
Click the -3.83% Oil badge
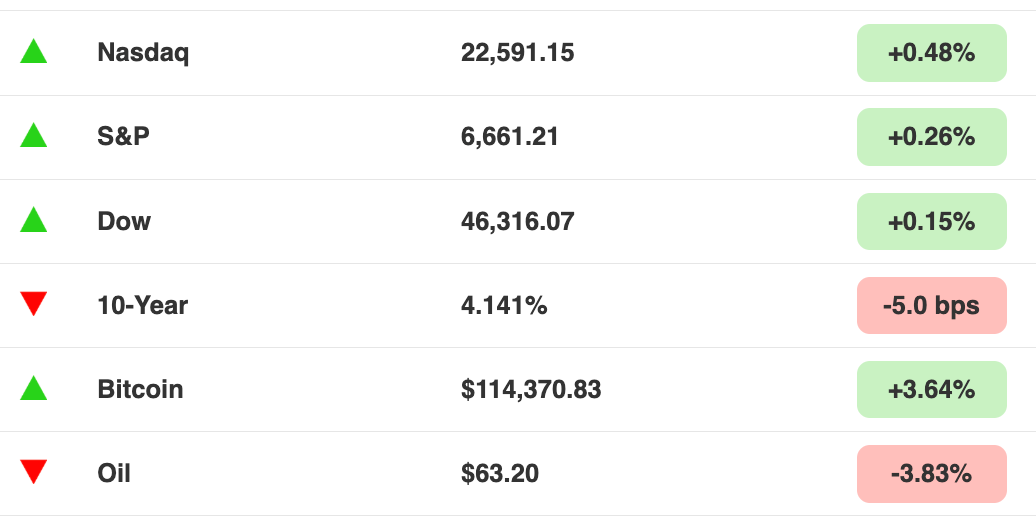coord(932,473)
